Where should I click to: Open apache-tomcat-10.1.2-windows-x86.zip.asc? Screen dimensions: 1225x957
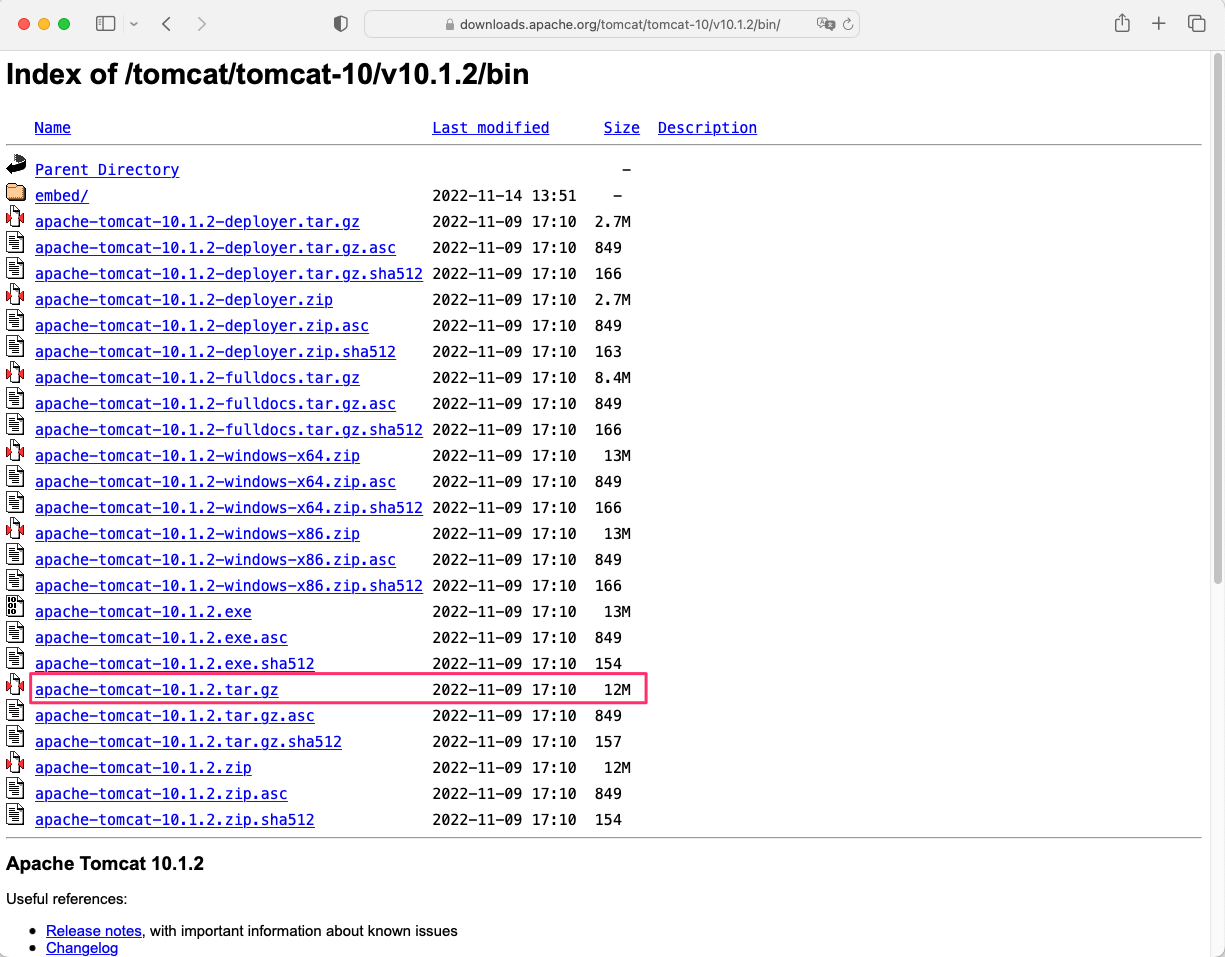[x=215, y=560]
